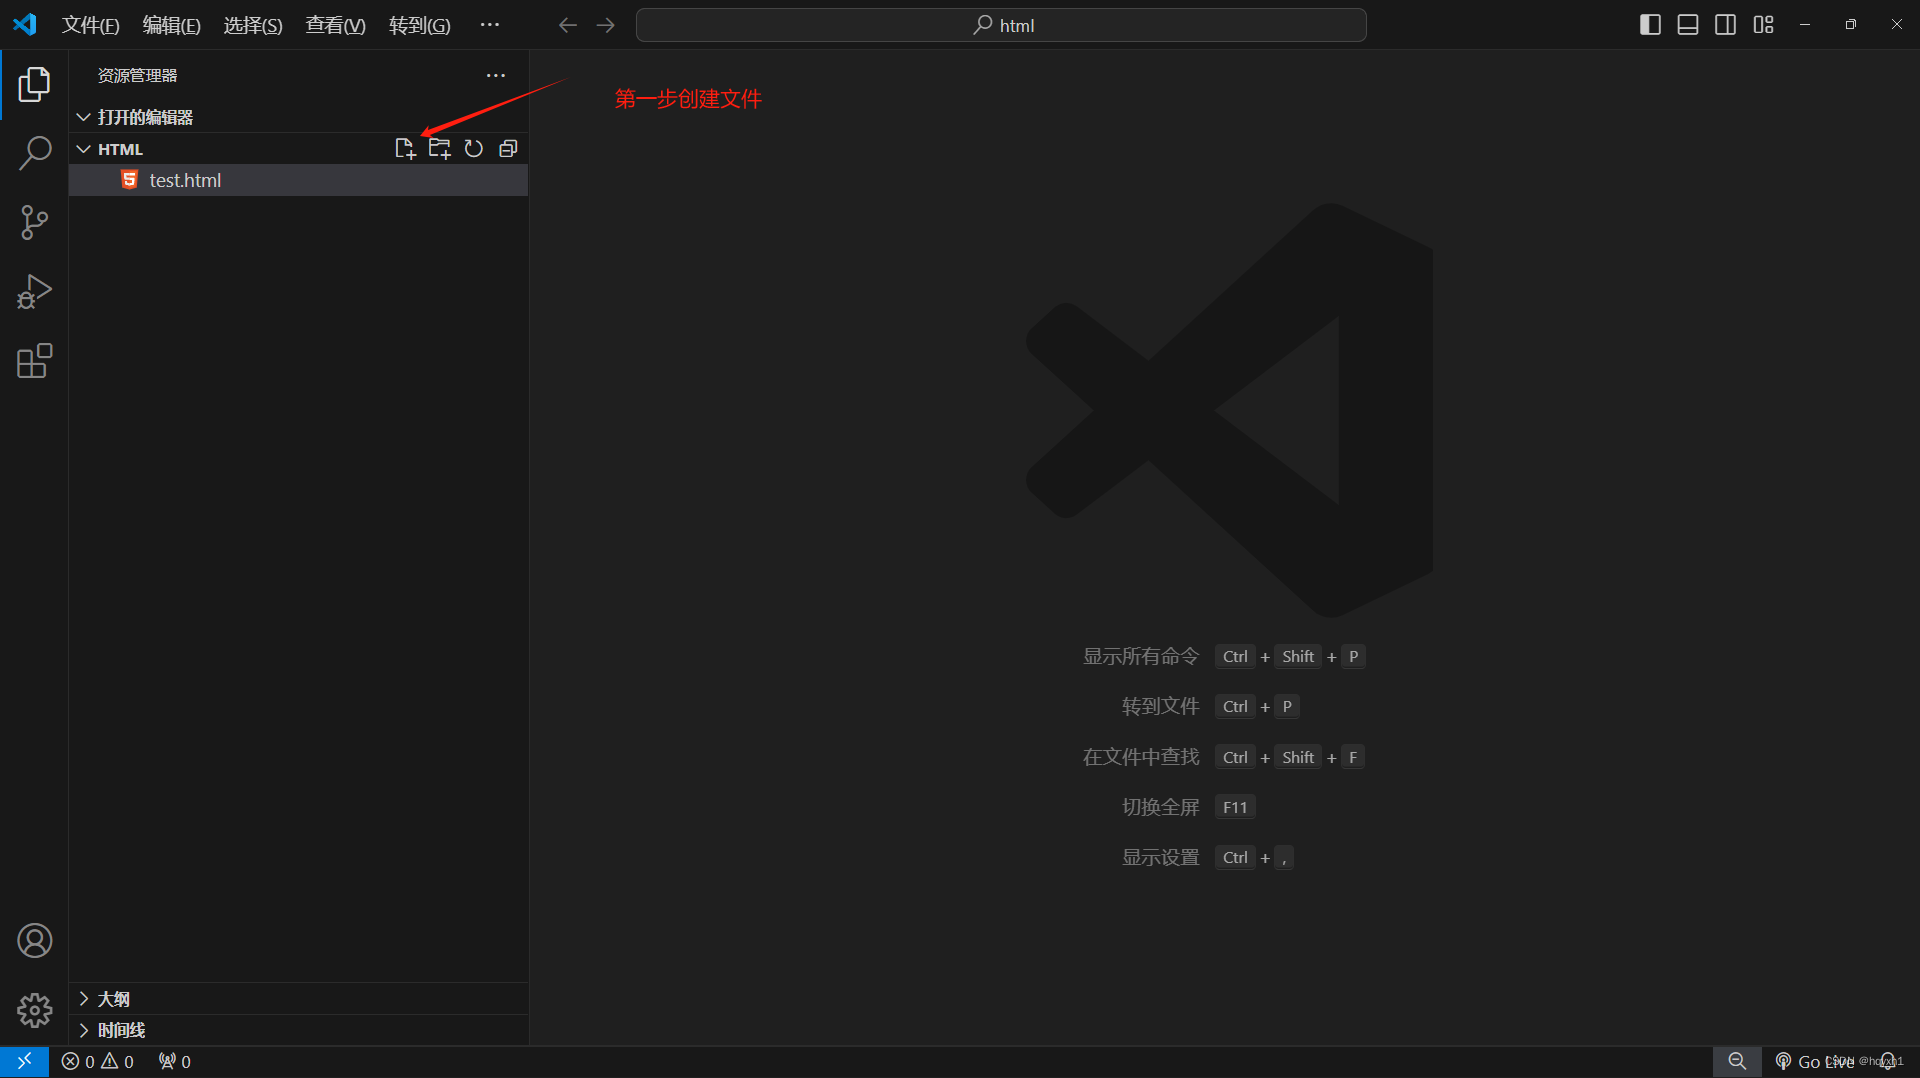Viewport: 1920px width, 1078px height.
Task: Open the Accounts menu icon
Action: pos(34,941)
